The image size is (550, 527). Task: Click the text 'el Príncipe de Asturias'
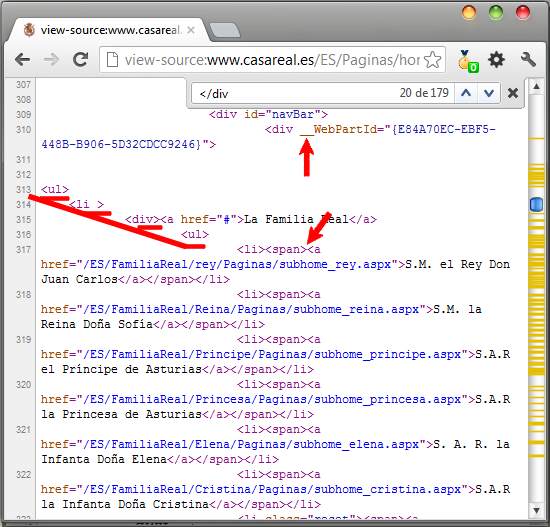pyautogui.click(x=121, y=369)
